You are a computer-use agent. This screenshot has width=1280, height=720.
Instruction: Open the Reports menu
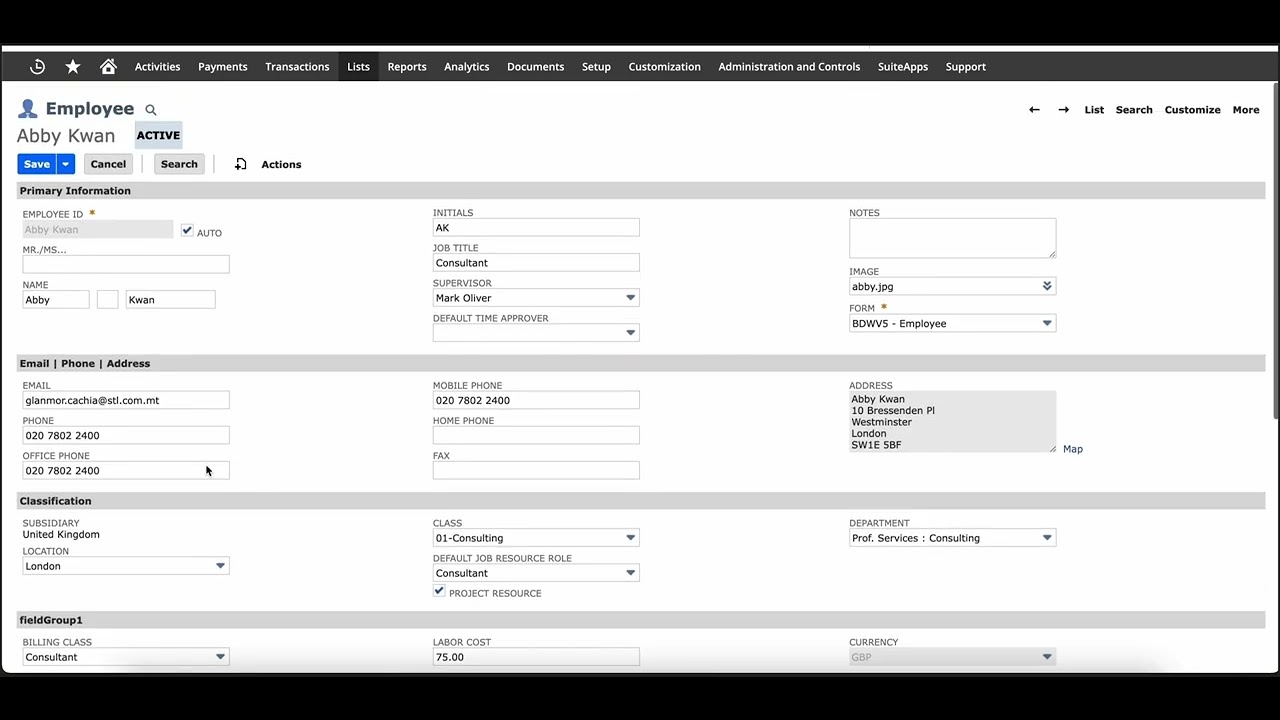[x=407, y=67]
